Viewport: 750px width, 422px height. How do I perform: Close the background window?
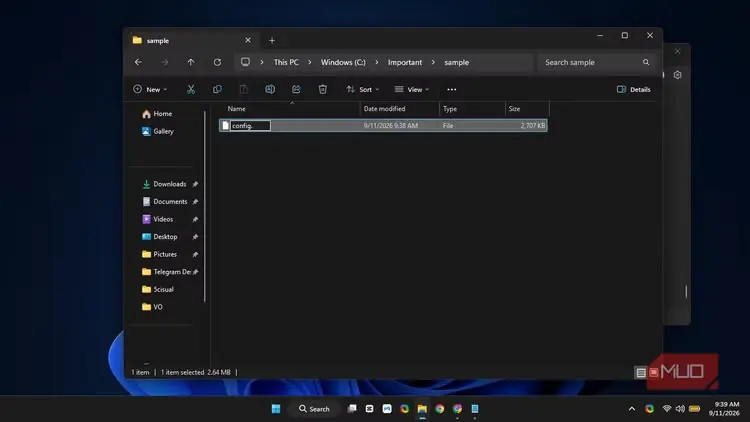click(677, 51)
